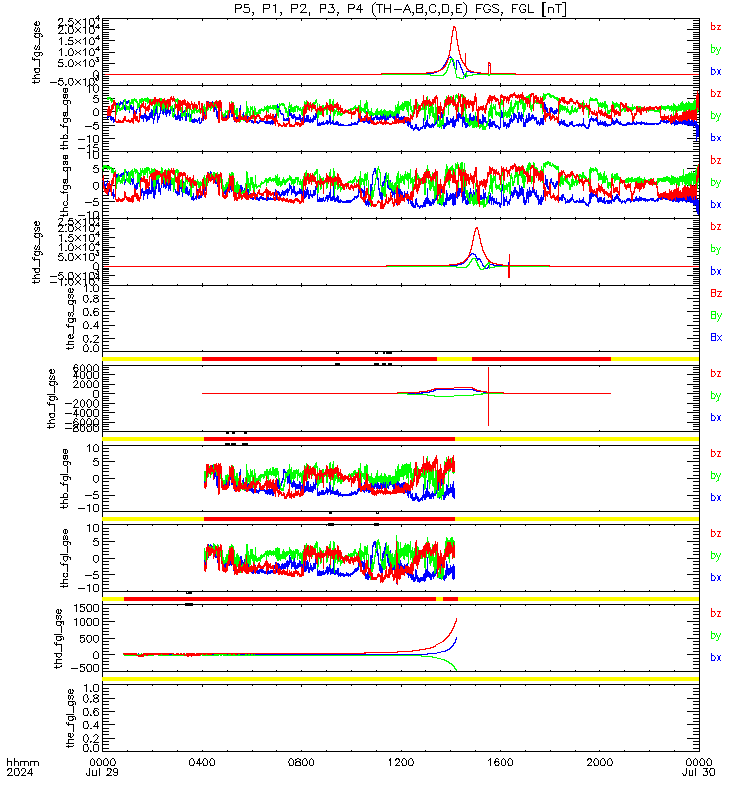The image size is (750, 800).
Task: Select the thb_fgl_gse y-axis label
Action: [x=65, y=479]
